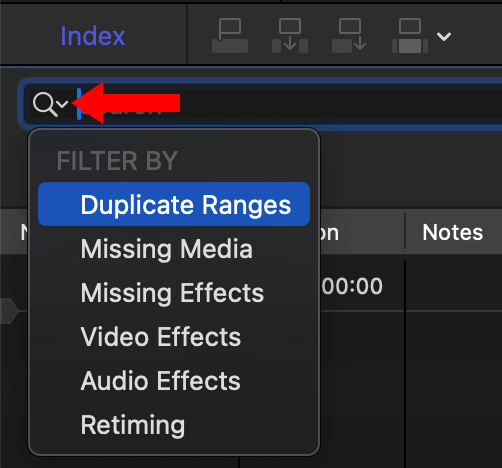Screen dimensions: 502x468
Task: Filter the index by Missing Effects
Action: pos(172,293)
